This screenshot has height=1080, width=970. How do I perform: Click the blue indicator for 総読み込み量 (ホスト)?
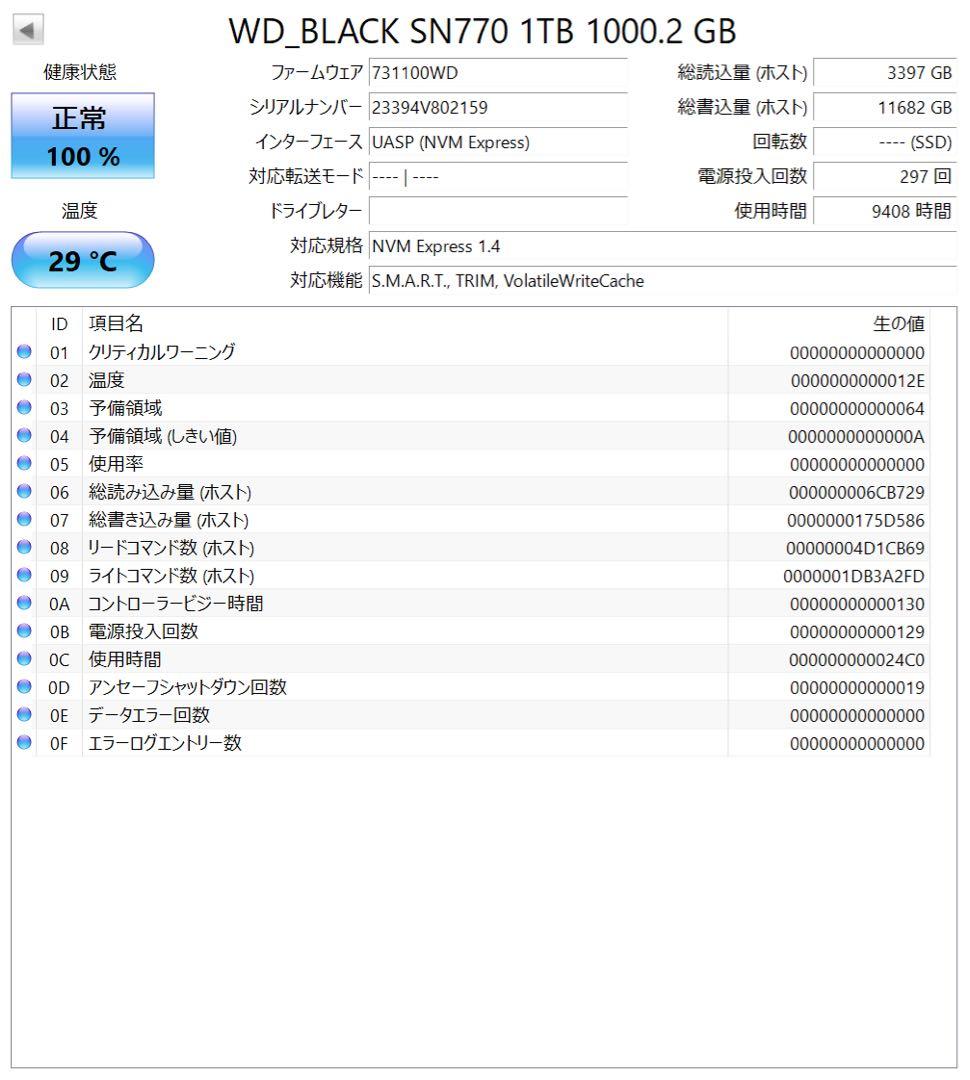pyautogui.click(x=24, y=492)
